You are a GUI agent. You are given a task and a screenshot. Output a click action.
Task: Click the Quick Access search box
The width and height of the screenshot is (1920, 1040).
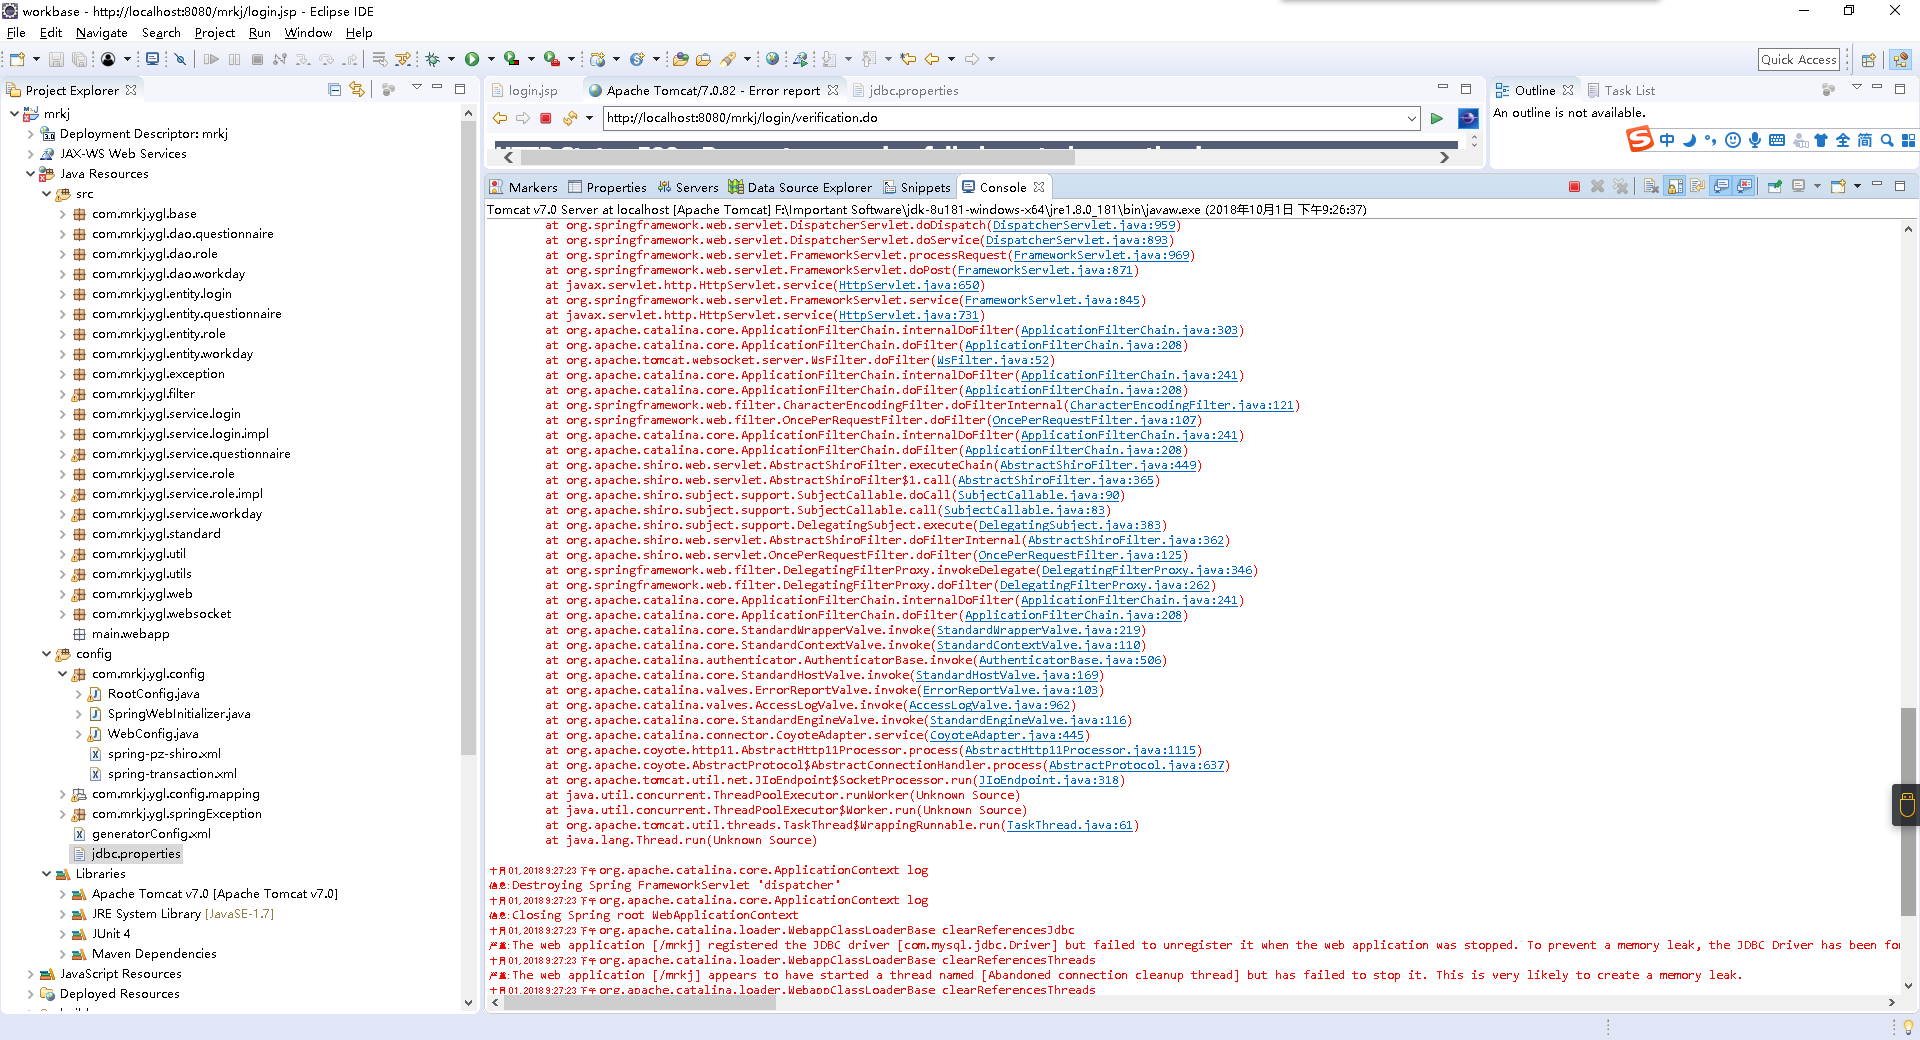tap(1799, 60)
